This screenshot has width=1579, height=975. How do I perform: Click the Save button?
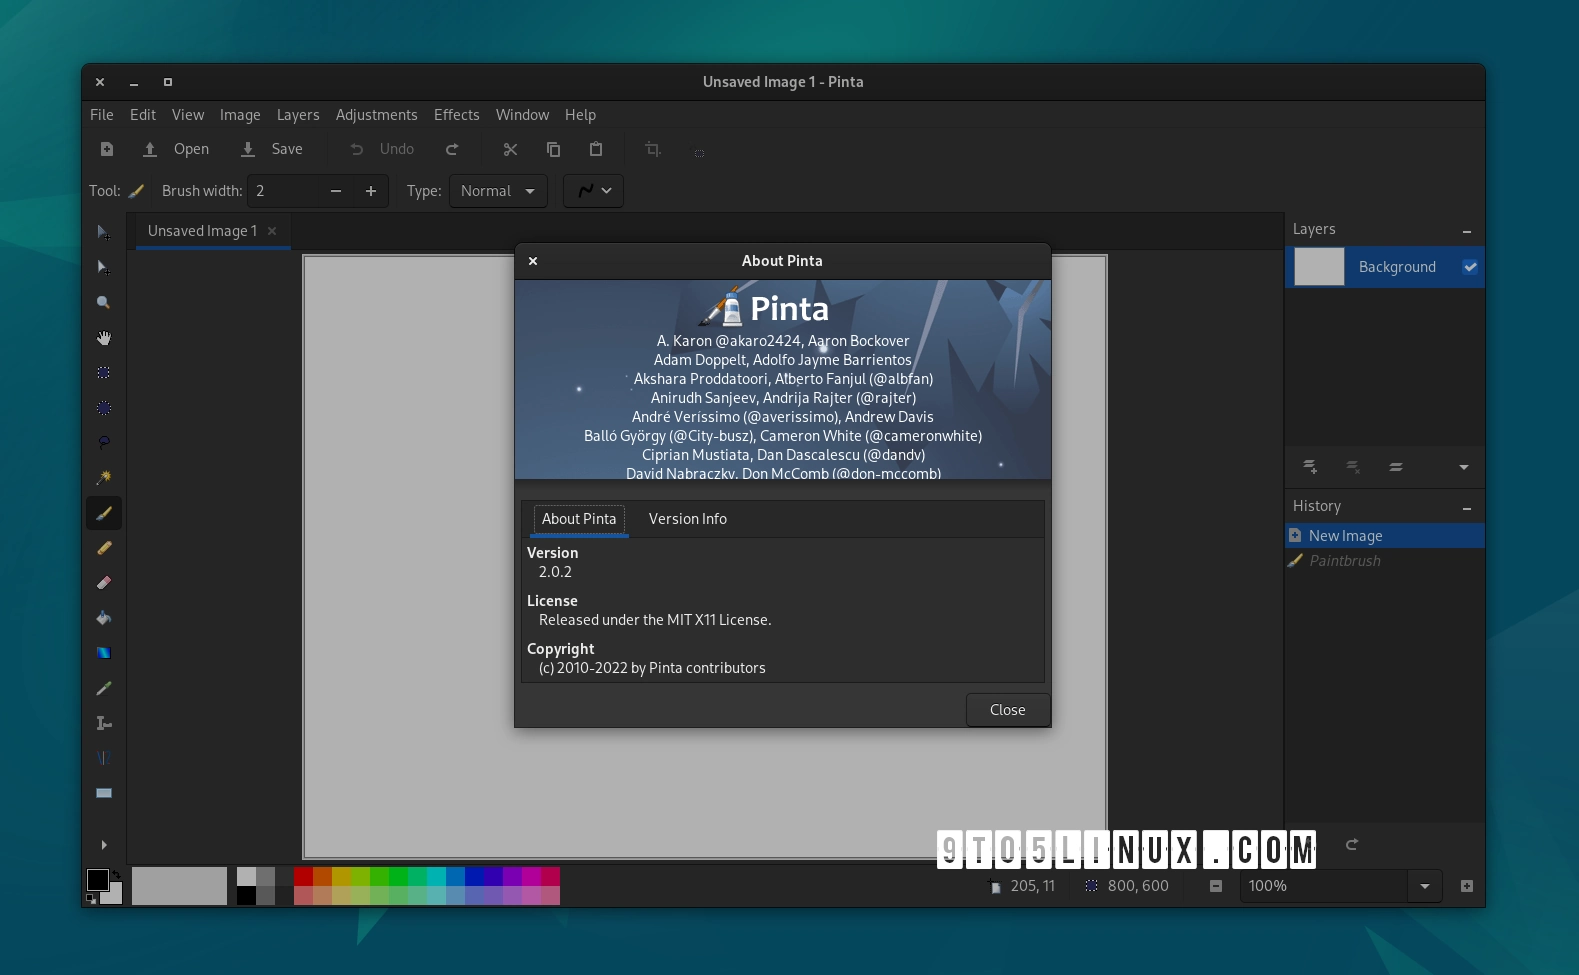coord(272,149)
